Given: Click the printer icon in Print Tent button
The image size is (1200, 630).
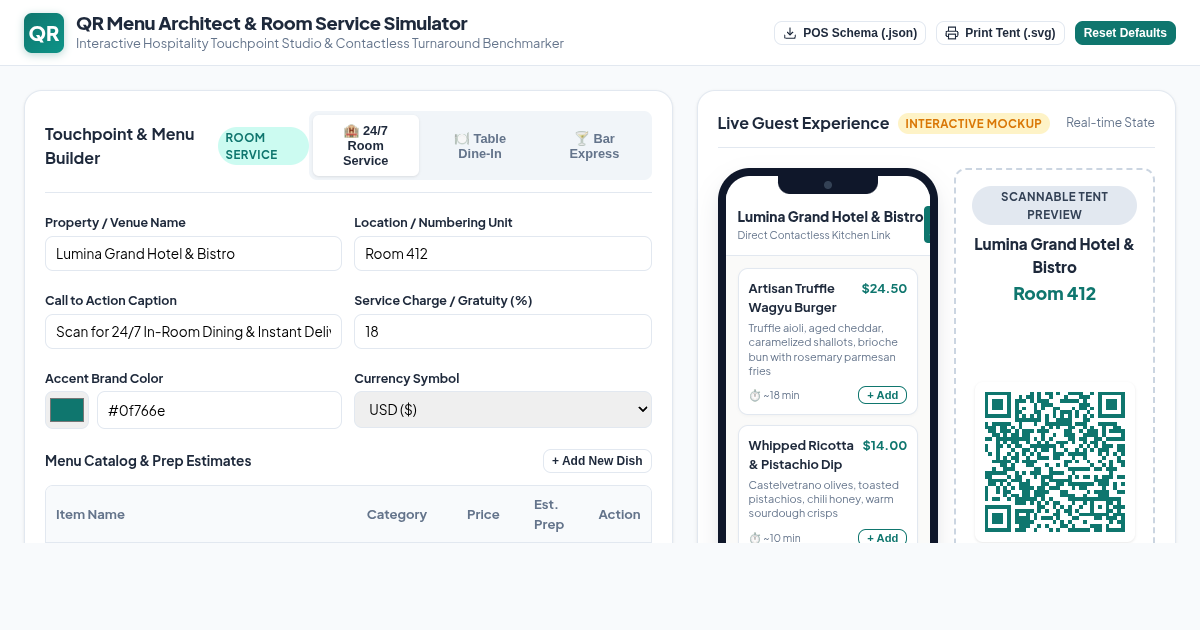Looking at the screenshot, I should (x=952, y=33).
